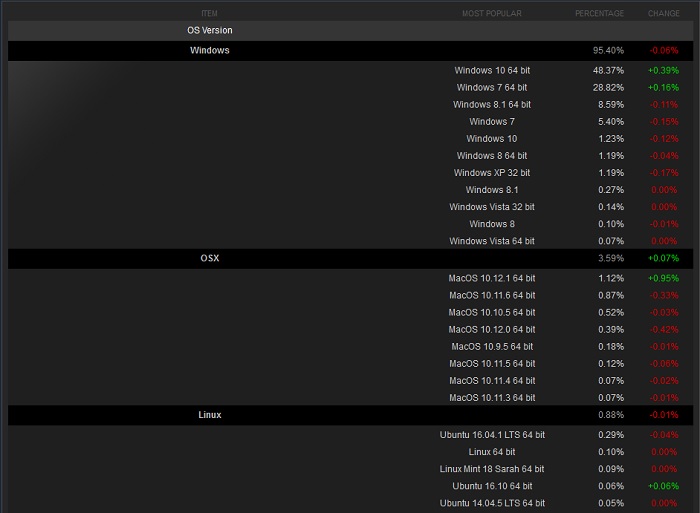Viewport: 700px width, 513px height.
Task: Click the MOST POPULAR column header
Action: [x=491, y=13]
